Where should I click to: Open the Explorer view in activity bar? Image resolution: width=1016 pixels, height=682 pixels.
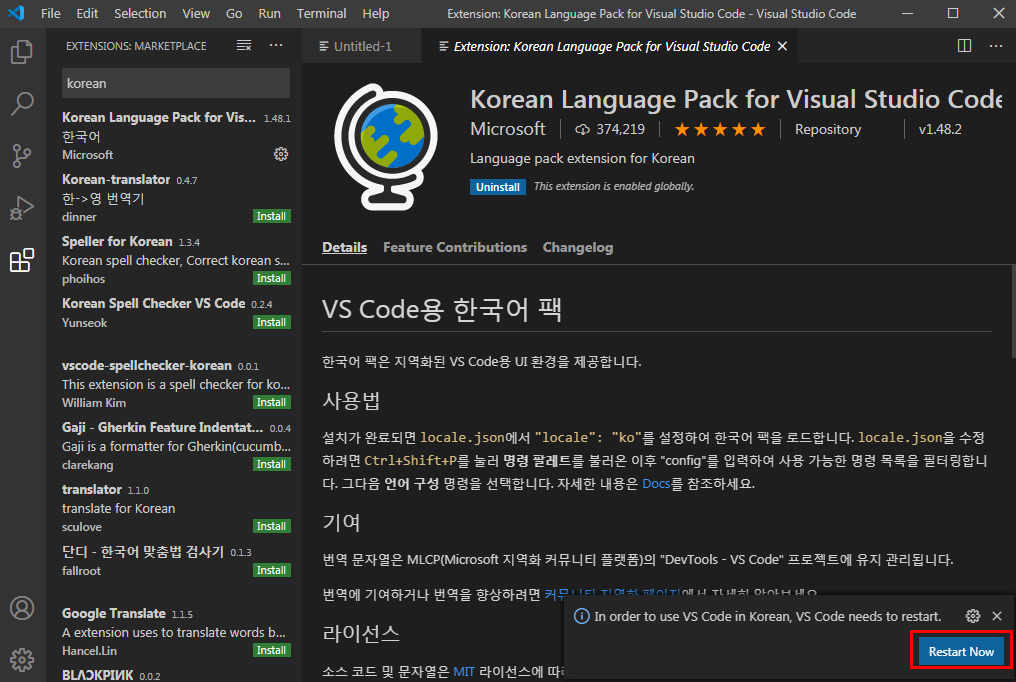22,52
